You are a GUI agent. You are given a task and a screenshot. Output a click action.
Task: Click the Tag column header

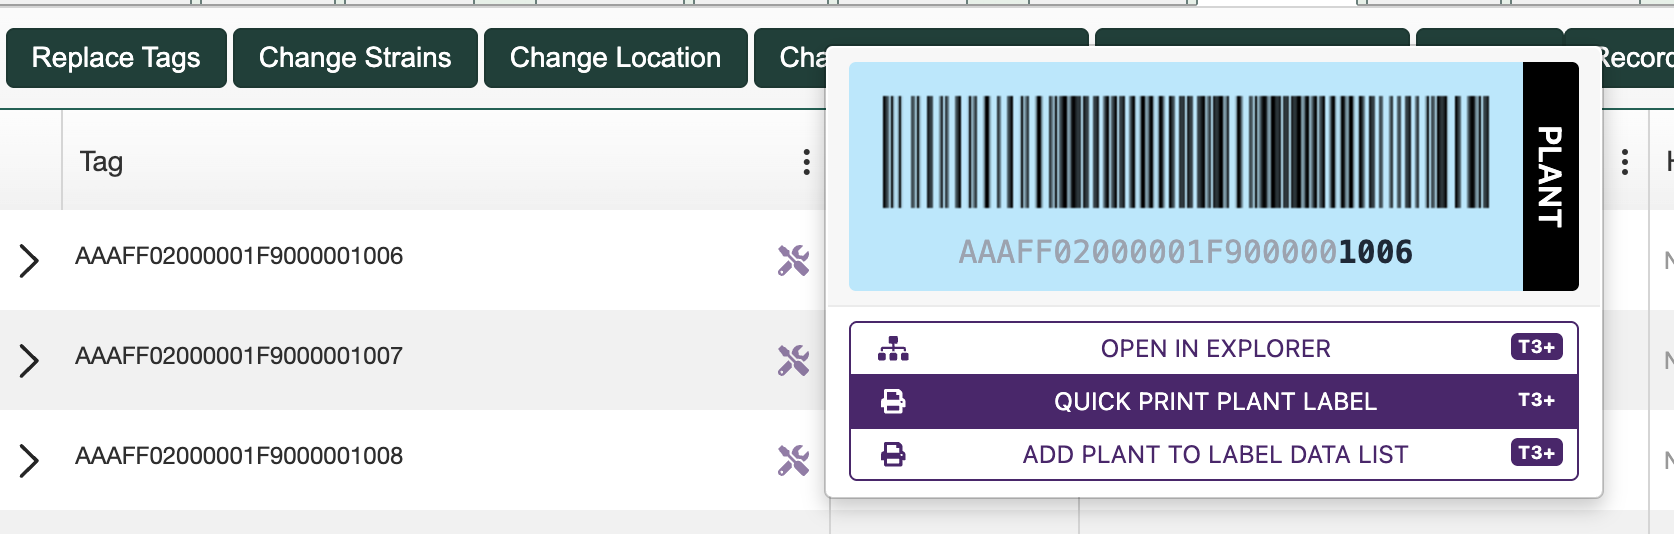101,161
